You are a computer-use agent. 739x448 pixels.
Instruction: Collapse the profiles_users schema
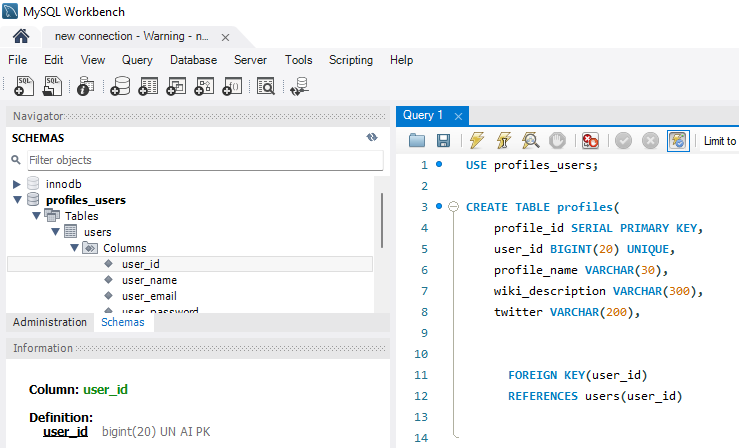tap(17, 200)
